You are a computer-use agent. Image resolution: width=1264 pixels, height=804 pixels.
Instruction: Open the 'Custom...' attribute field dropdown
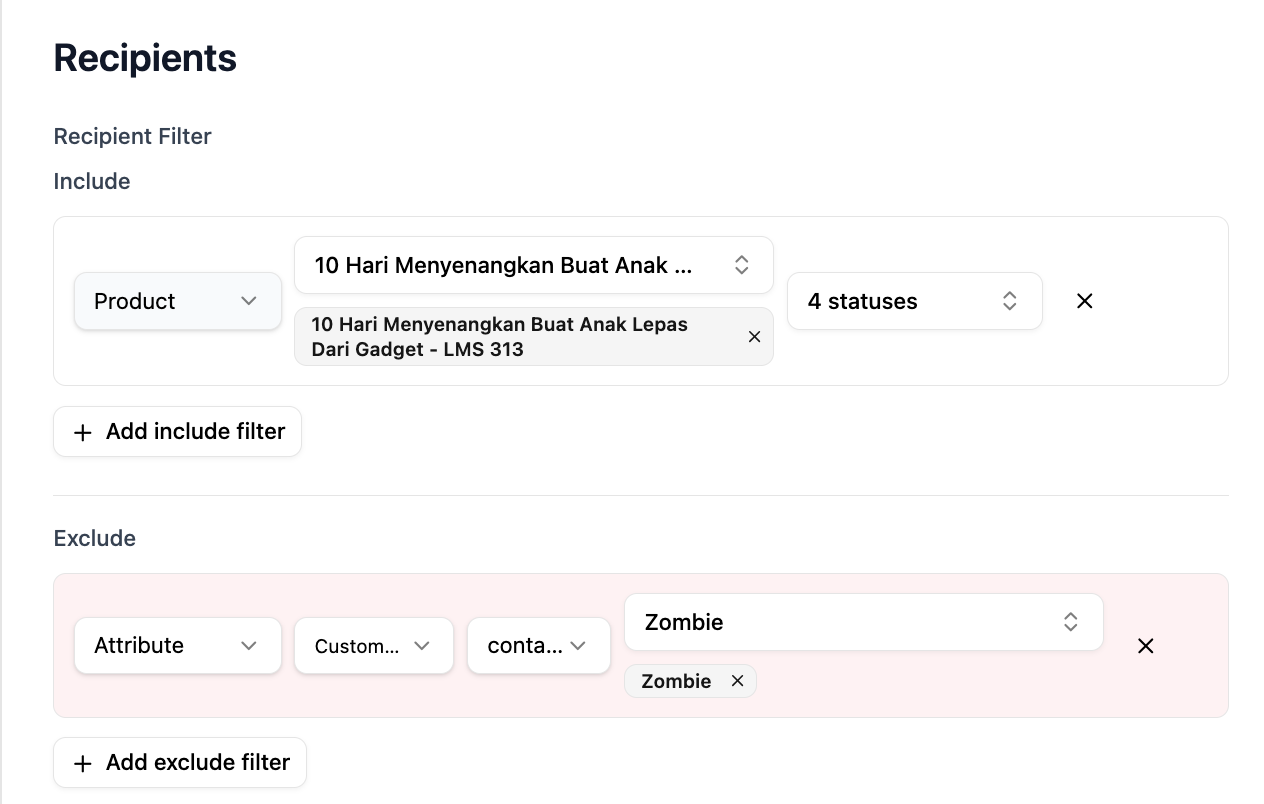374,646
